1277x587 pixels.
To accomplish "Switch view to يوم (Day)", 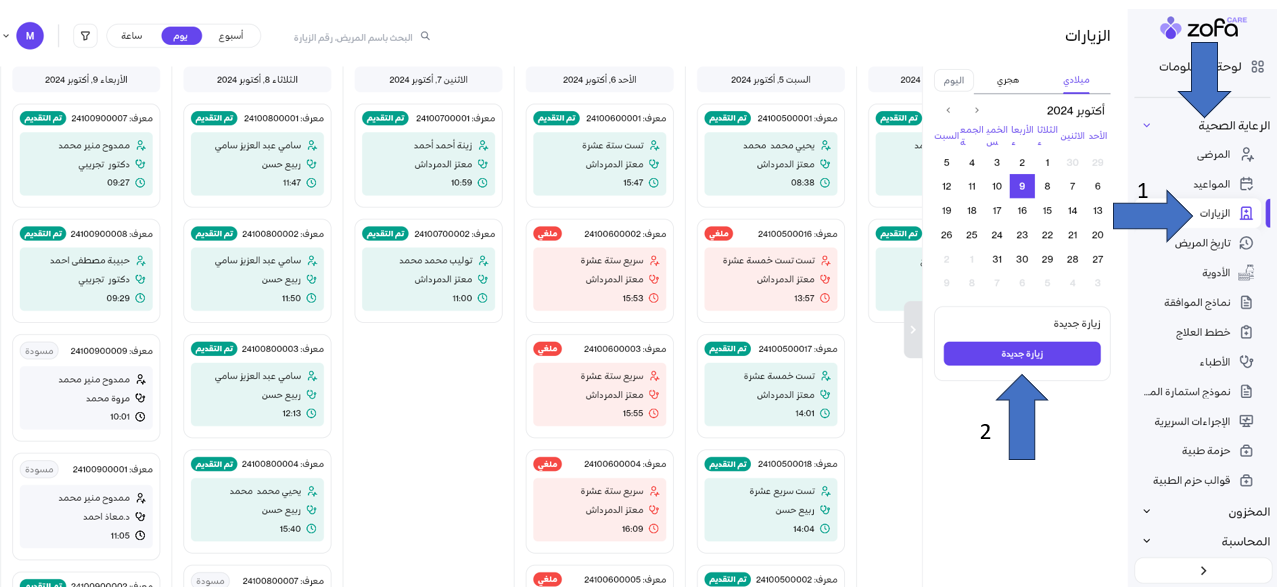I will 181,36.
